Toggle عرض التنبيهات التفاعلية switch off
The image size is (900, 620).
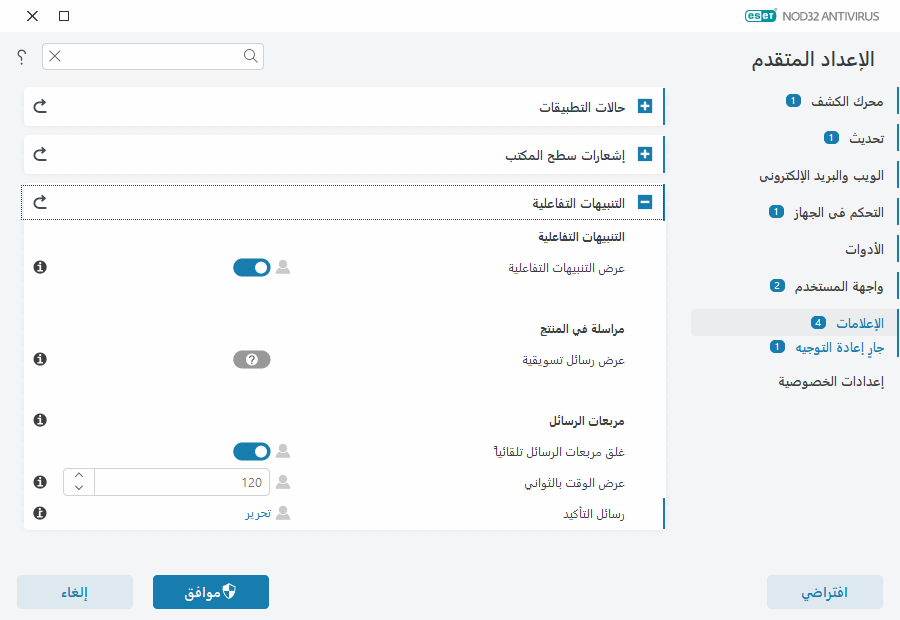251,268
